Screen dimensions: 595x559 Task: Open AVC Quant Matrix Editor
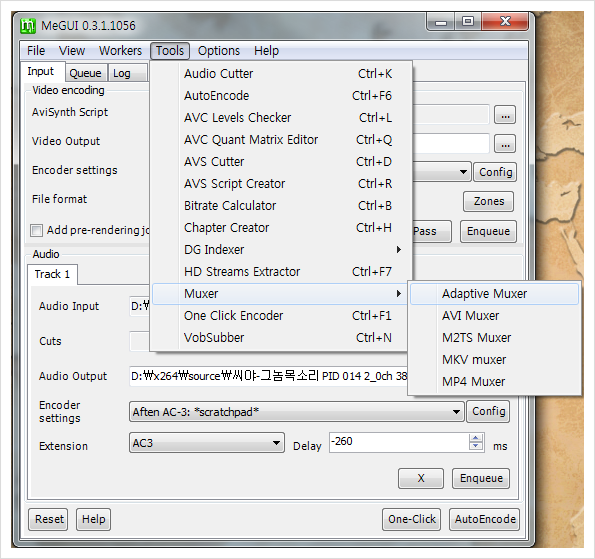[282, 140]
